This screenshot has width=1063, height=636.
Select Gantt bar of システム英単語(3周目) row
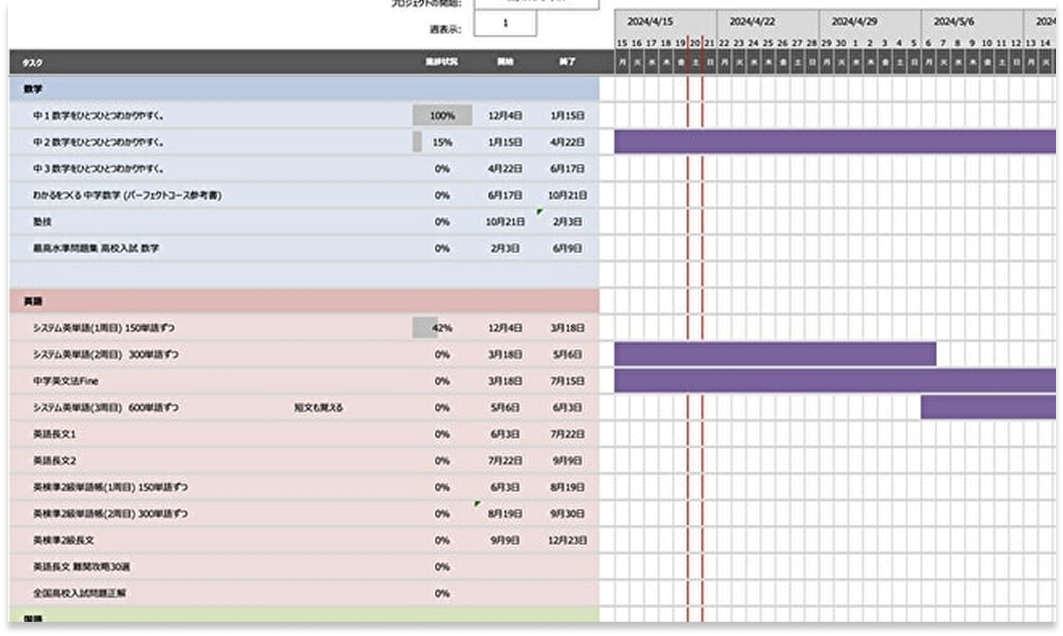987,407
